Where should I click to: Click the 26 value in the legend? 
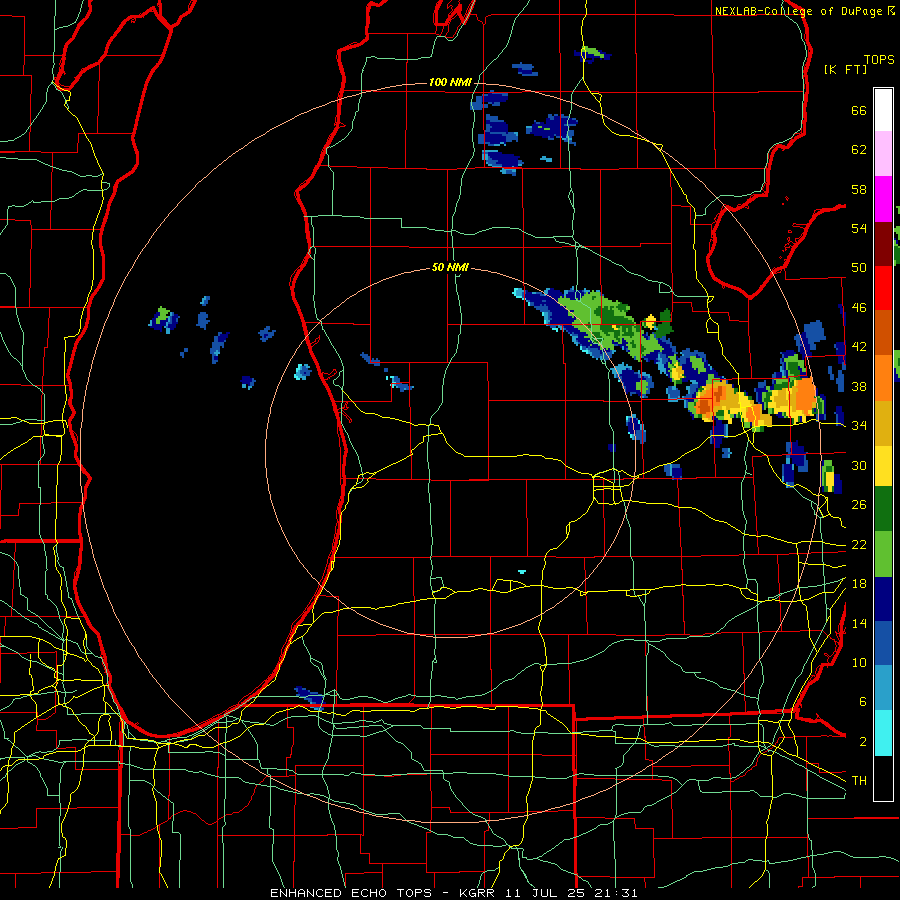coord(859,505)
